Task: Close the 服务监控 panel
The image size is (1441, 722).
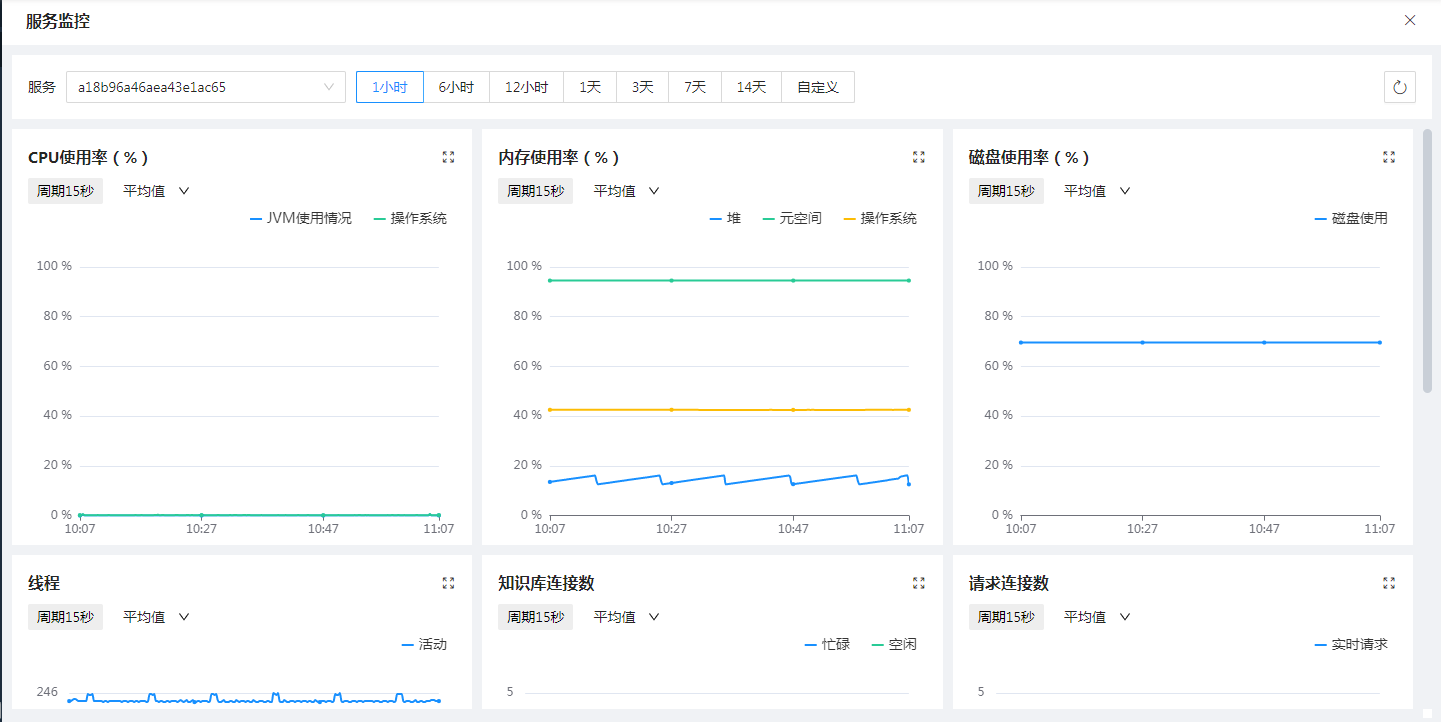Action: (x=1410, y=20)
